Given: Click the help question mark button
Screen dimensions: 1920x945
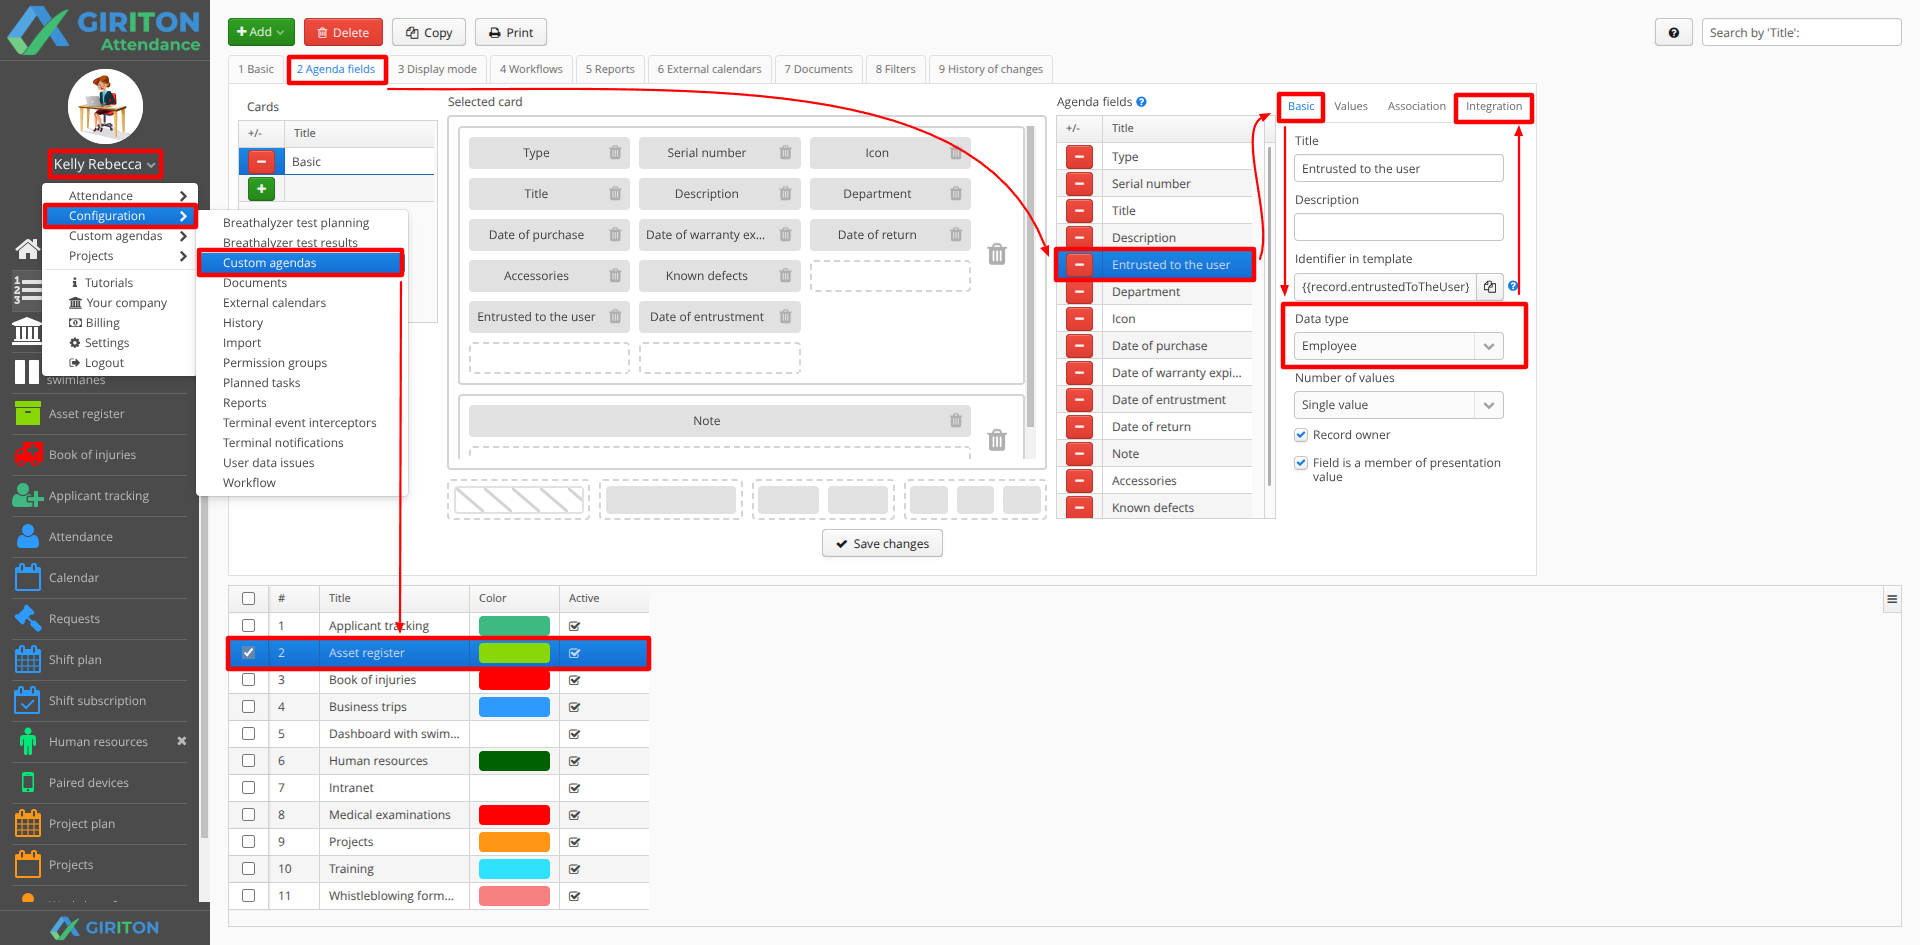Looking at the screenshot, I should point(1673,32).
